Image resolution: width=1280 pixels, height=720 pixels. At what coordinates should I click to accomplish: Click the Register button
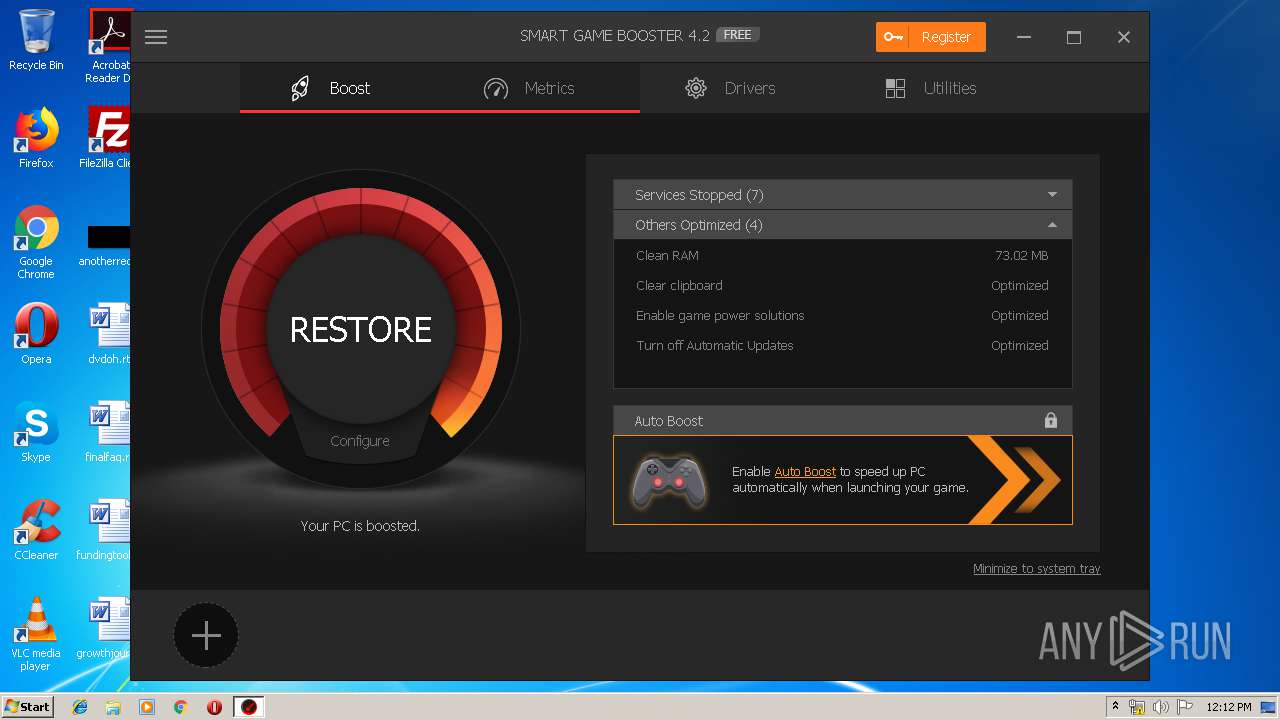930,37
